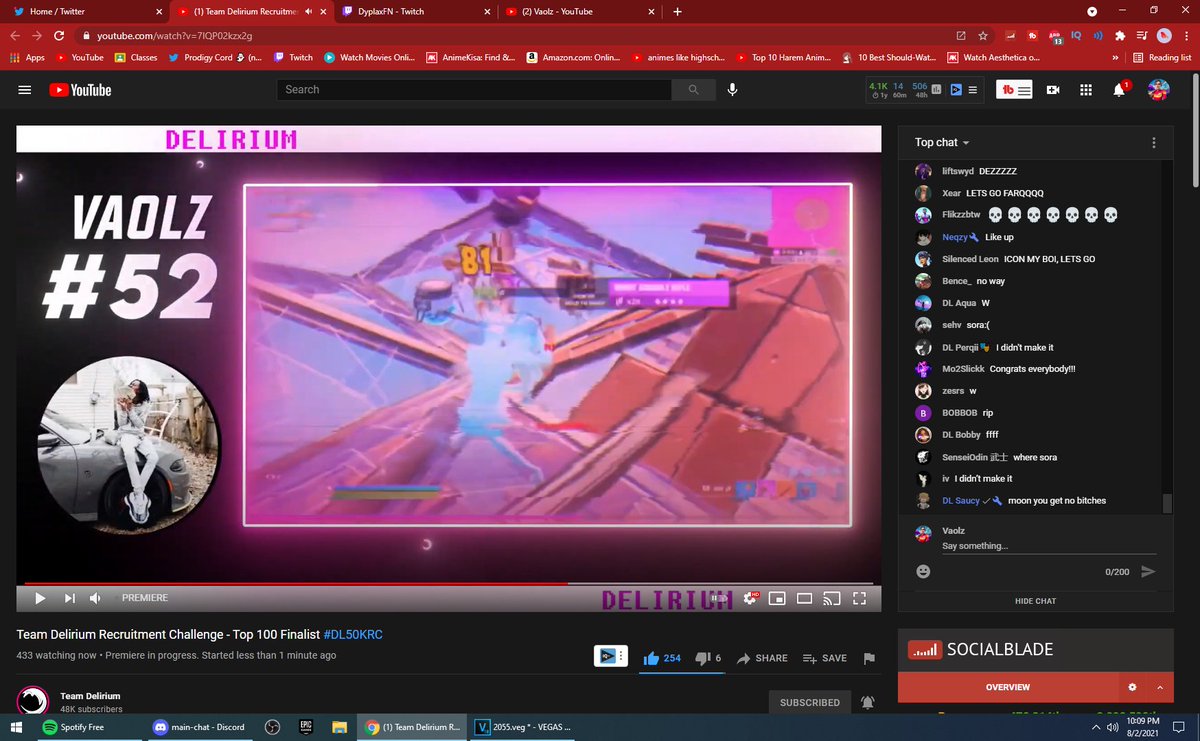
Task: Open Chrome three-dot menu
Action: tap(1187, 36)
